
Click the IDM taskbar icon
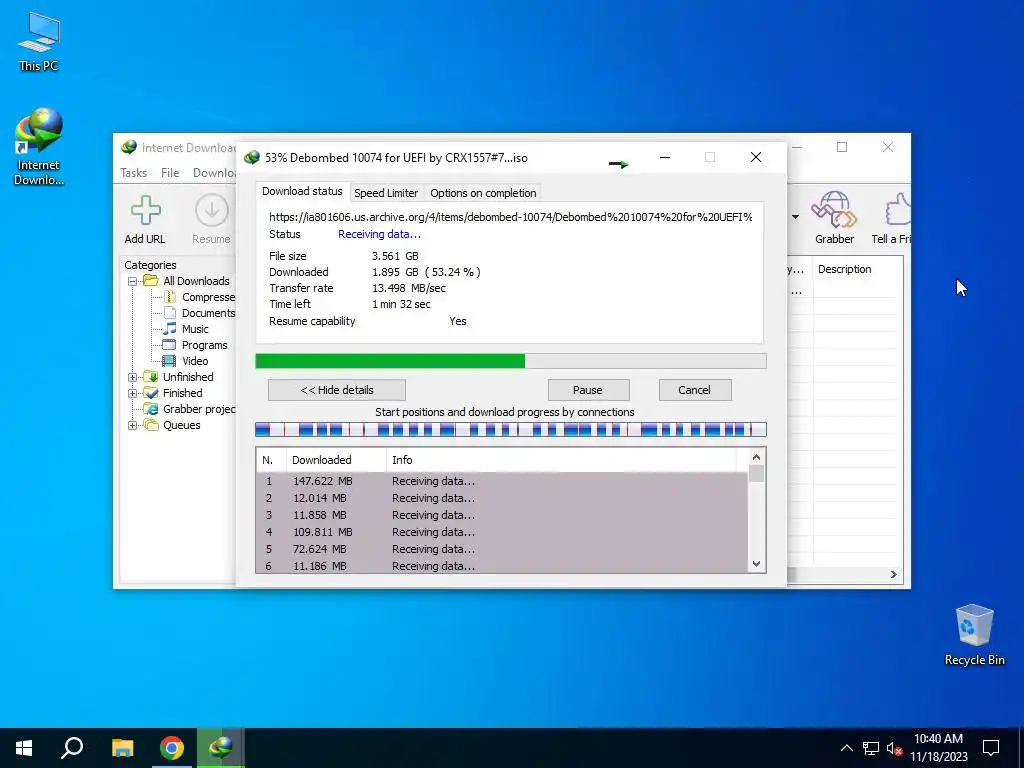tap(221, 748)
